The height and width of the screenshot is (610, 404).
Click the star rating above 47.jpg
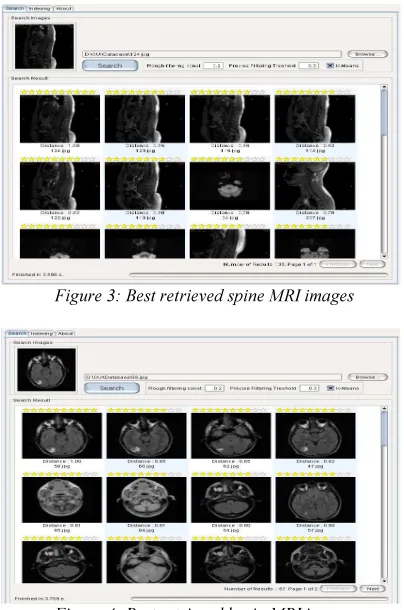[314, 410]
